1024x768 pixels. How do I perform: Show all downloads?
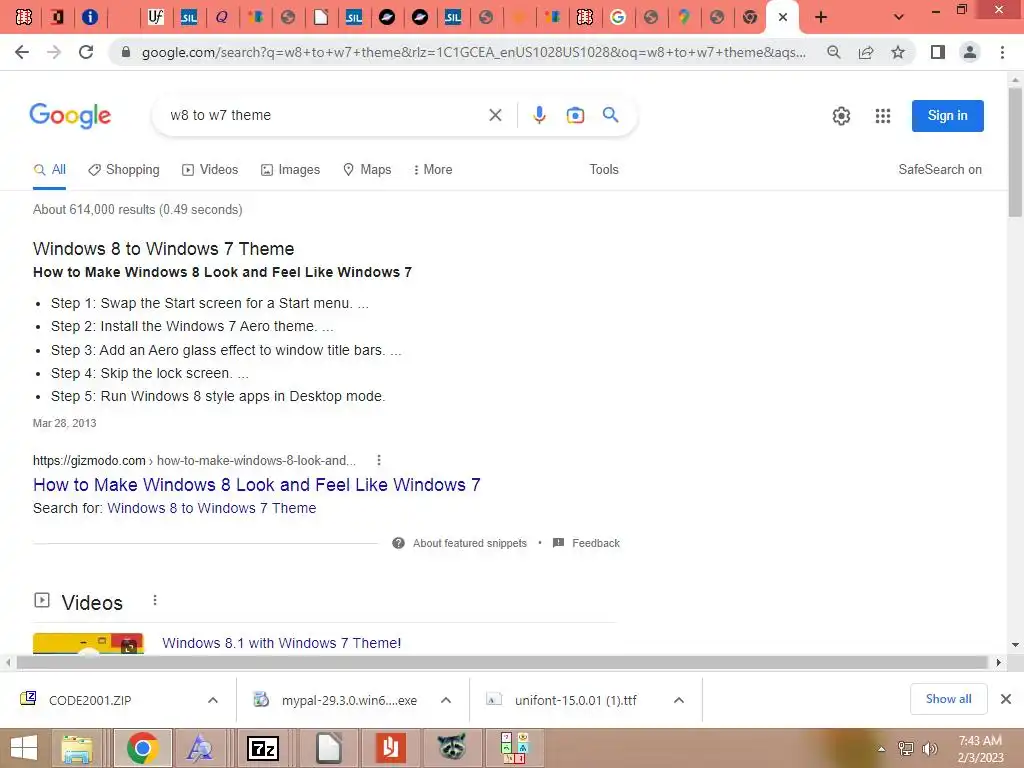click(x=948, y=699)
